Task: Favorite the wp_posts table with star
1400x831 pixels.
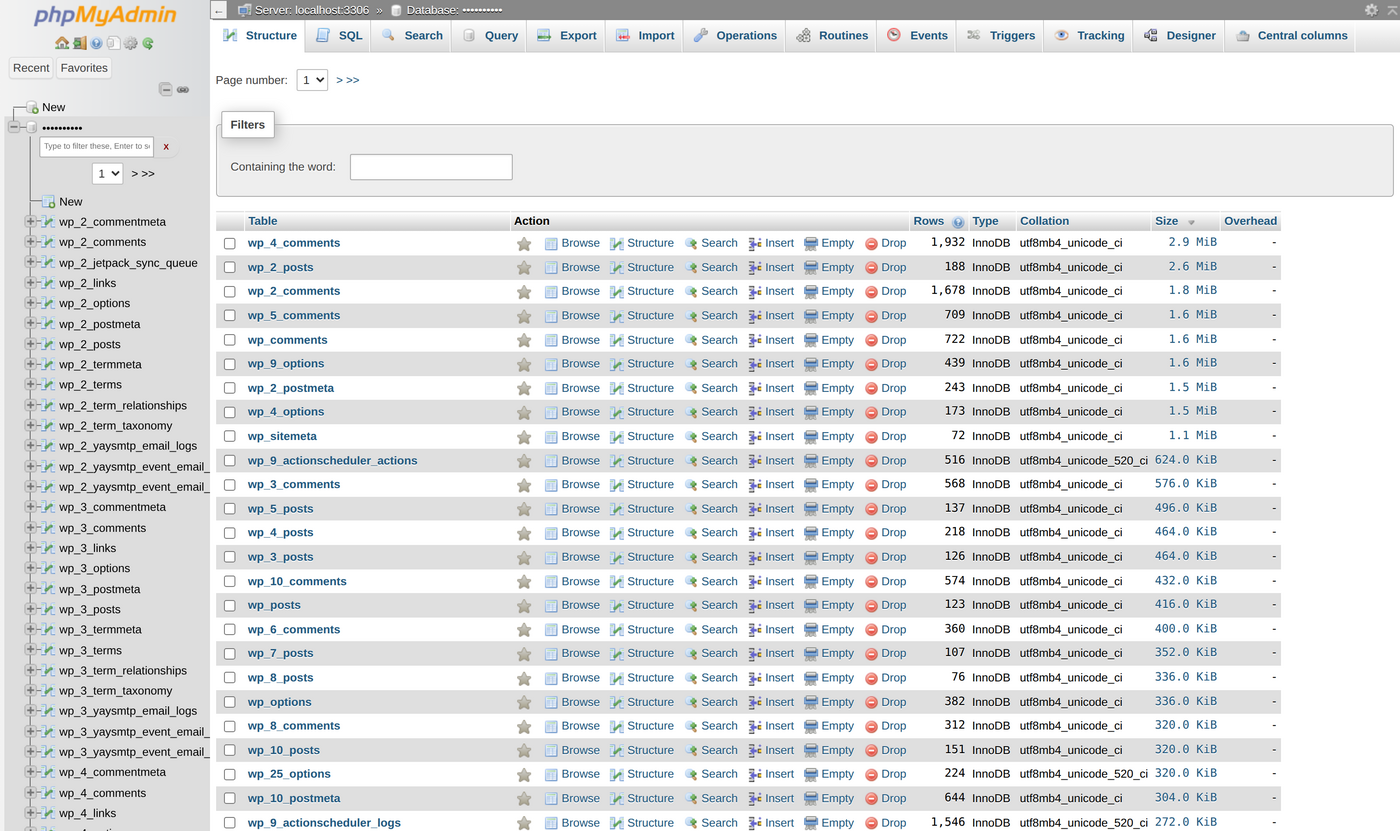Action: click(524, 605)
